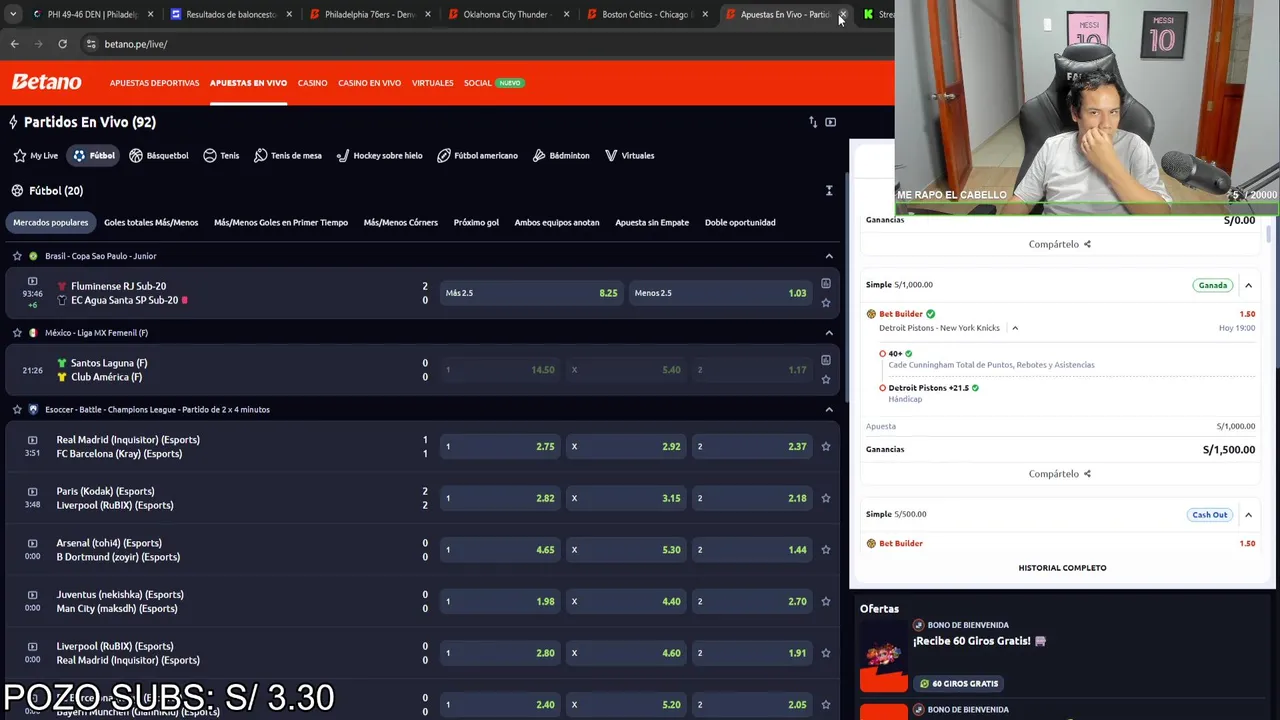
Task: Collapse Detroit Pistons - New York Knicks selections
Action: pyautogui.click(x=1015, y=328)
